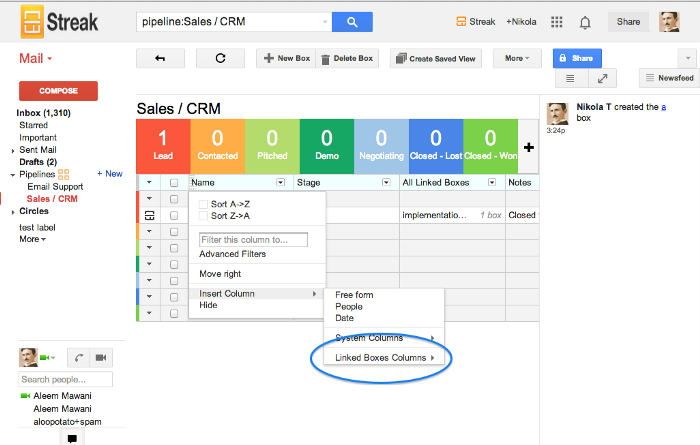
Task: Click the New Box button
Action: coord(286,58)
